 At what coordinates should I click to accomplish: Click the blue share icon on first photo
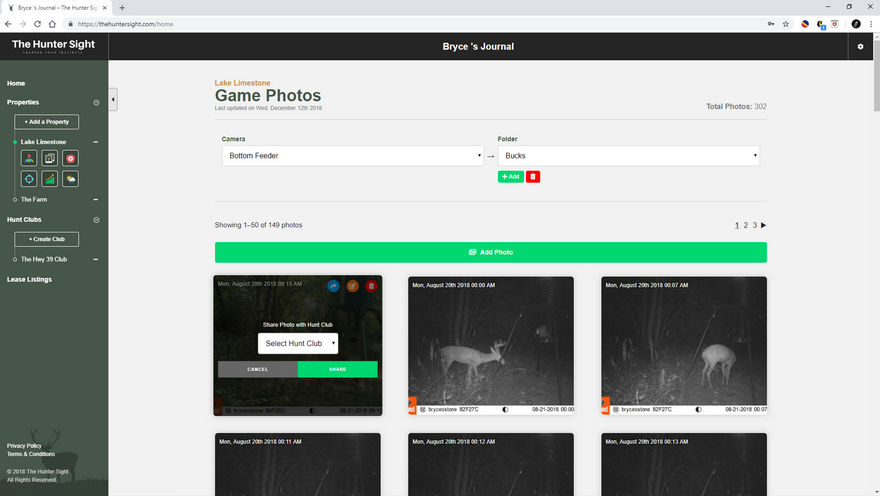pos(333,286)
